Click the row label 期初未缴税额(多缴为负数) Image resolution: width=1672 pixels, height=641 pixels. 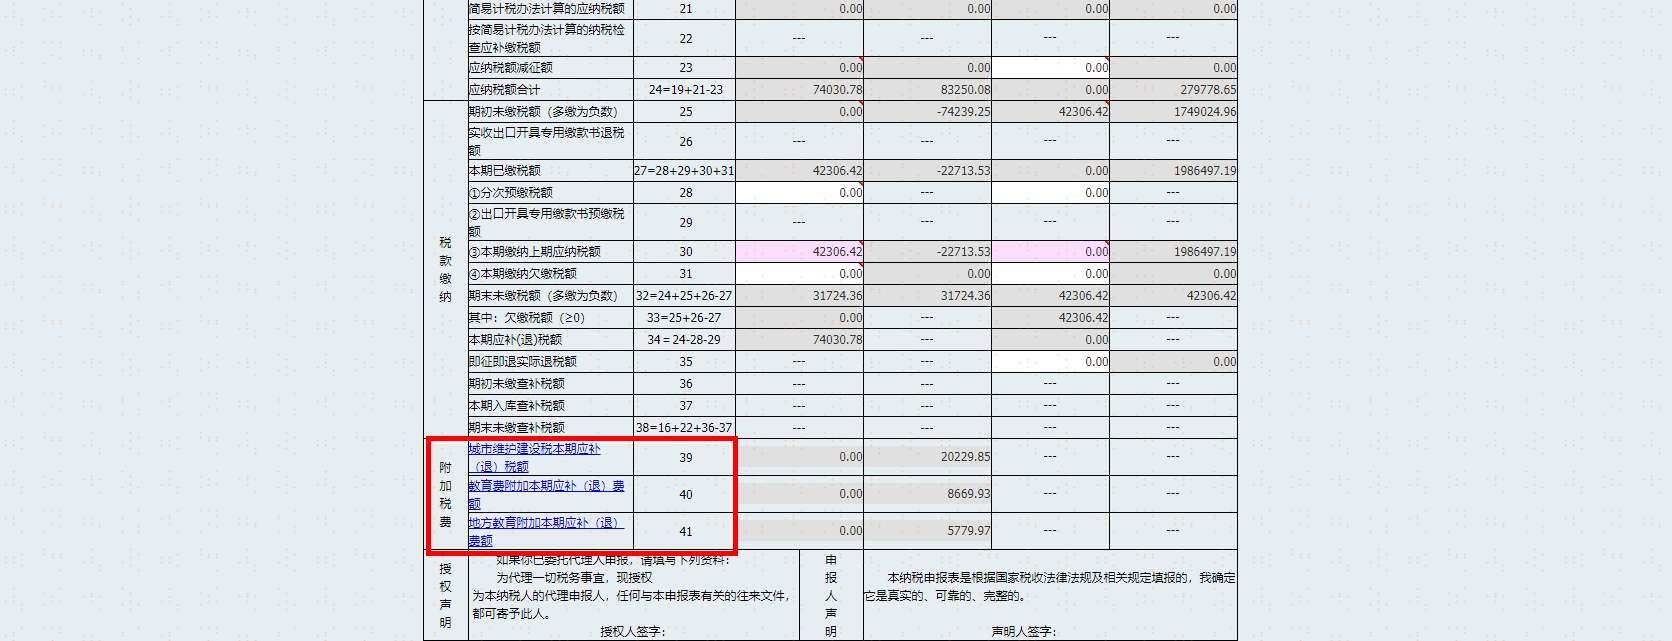click(543, 111)
